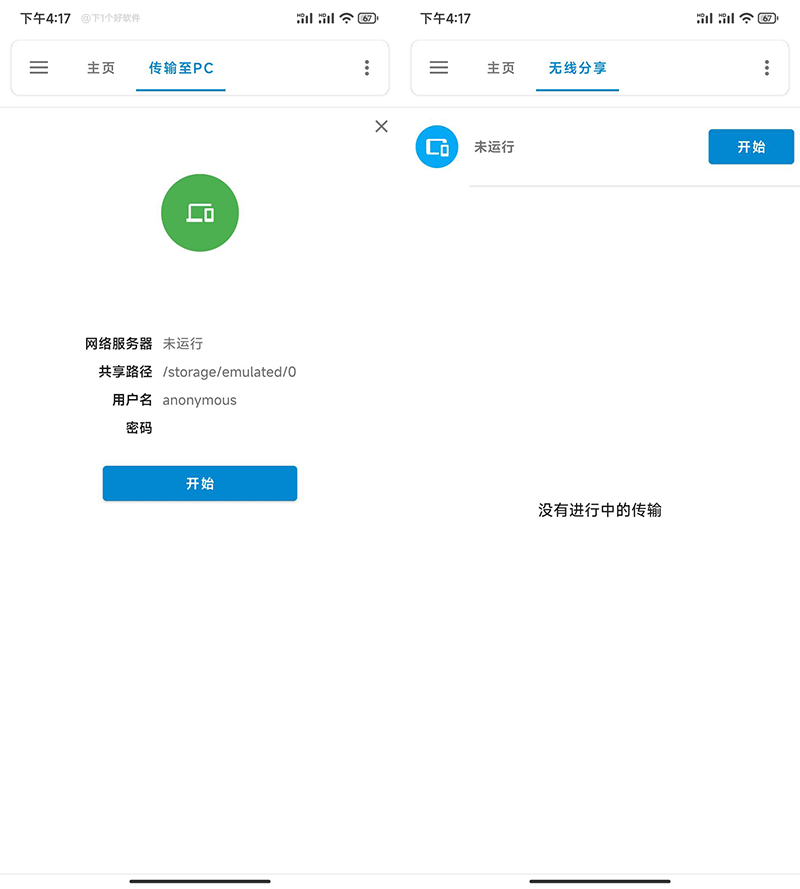Select the 传输至PC tab
800x889 pixels.
coord(180,68)
